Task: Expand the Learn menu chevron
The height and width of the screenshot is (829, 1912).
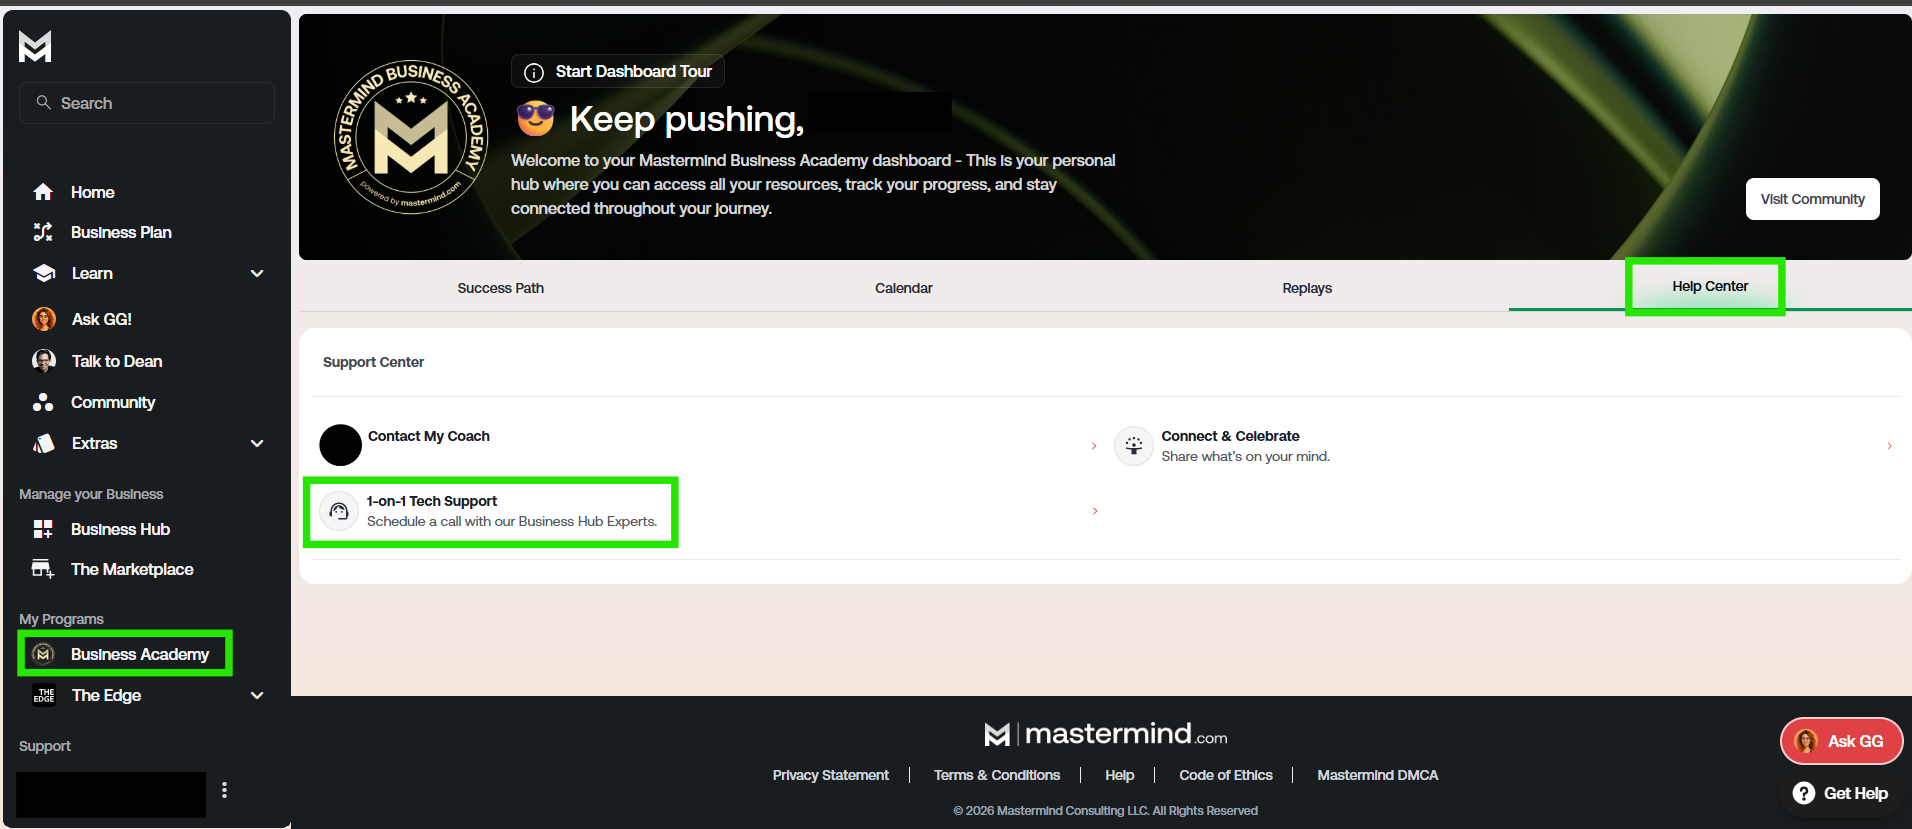Action: [257, 273]
